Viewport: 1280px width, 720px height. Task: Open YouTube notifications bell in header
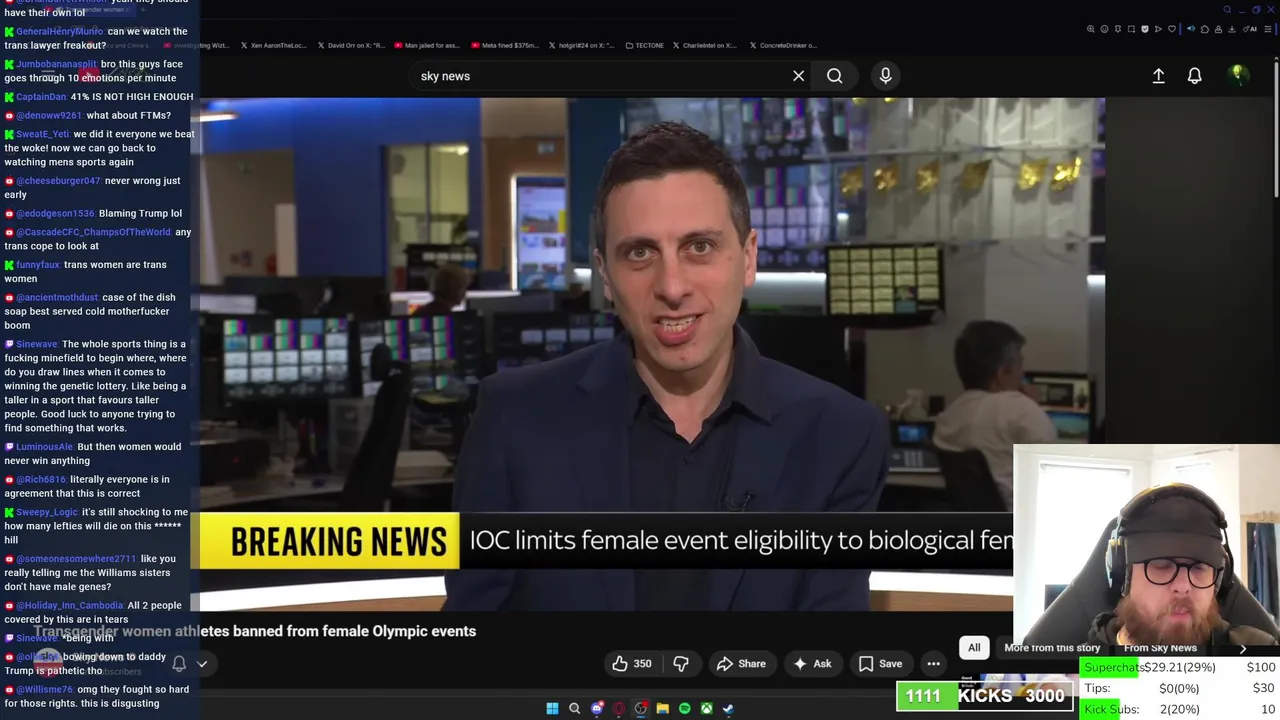tap(1194, 76)
